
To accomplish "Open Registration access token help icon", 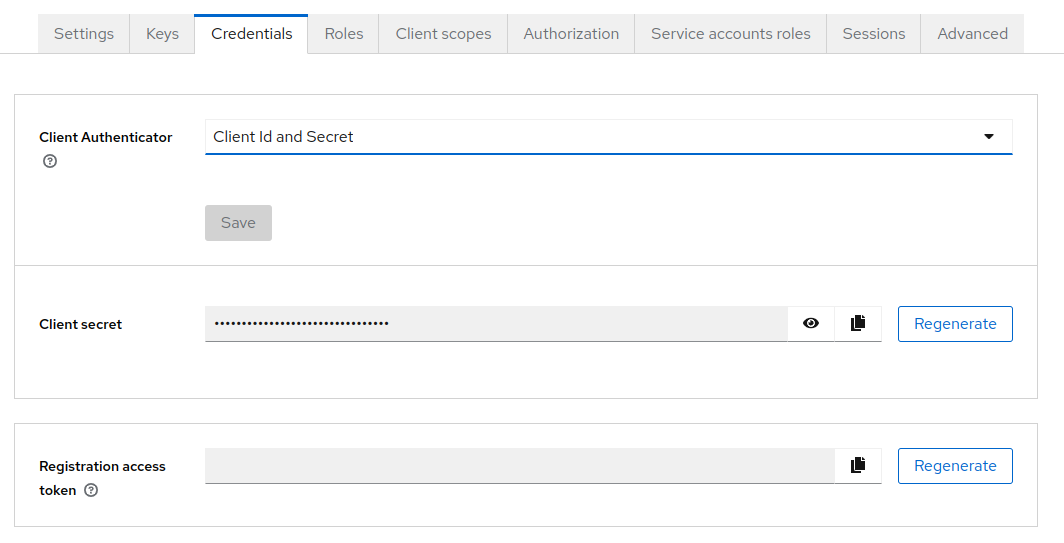I will [91, 490].
